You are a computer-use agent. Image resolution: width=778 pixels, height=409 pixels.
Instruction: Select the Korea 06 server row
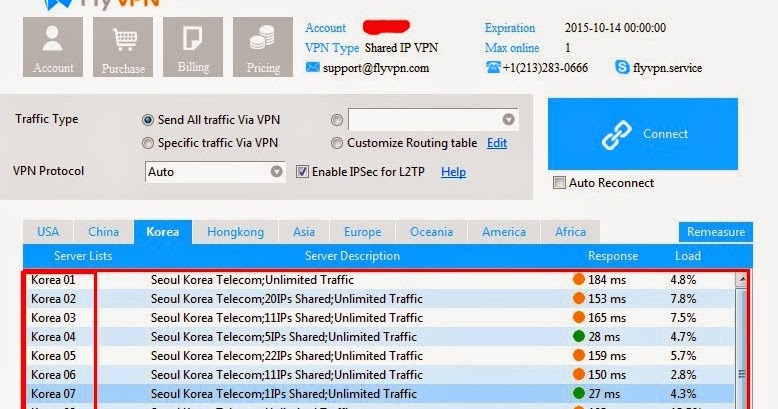[380, 374]
